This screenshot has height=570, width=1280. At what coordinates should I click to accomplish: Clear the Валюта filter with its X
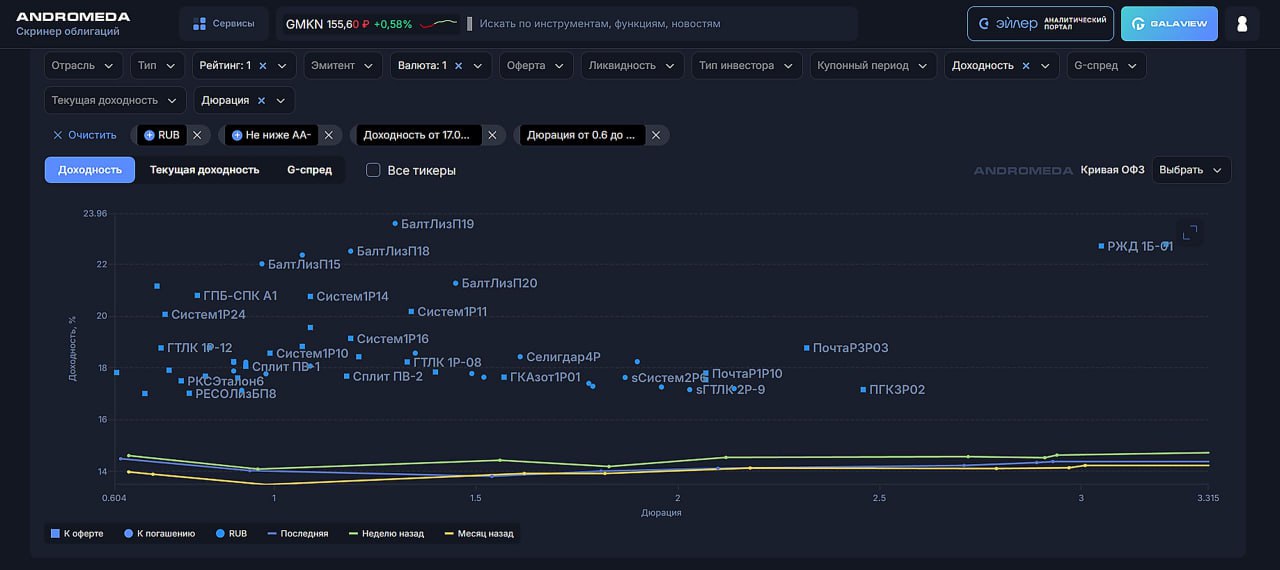point(458,66)
